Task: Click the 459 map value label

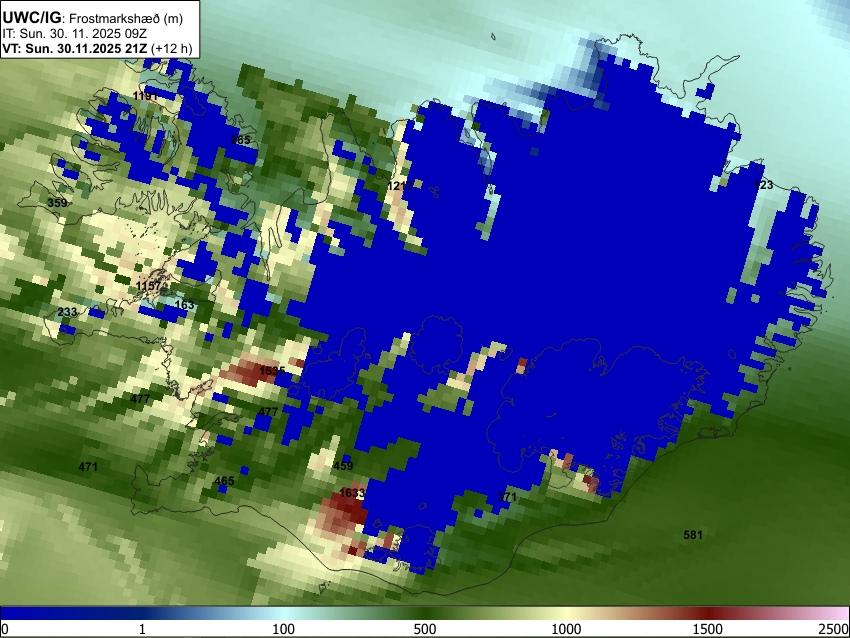Action: tap(343, 466)
